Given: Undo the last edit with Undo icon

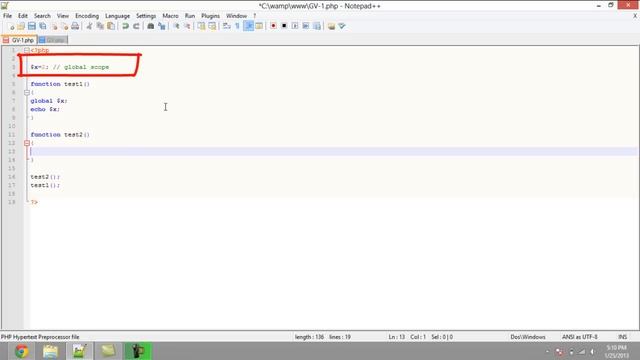Looking at the screenshot, I should (x=125, y=26).
